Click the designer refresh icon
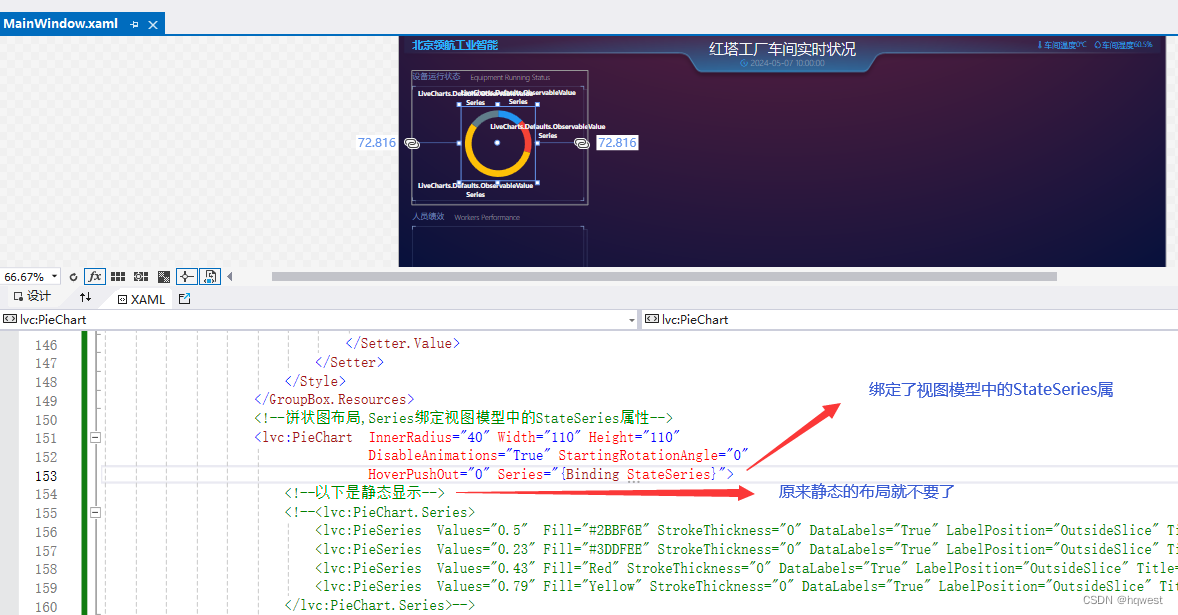 pos(73,276)
